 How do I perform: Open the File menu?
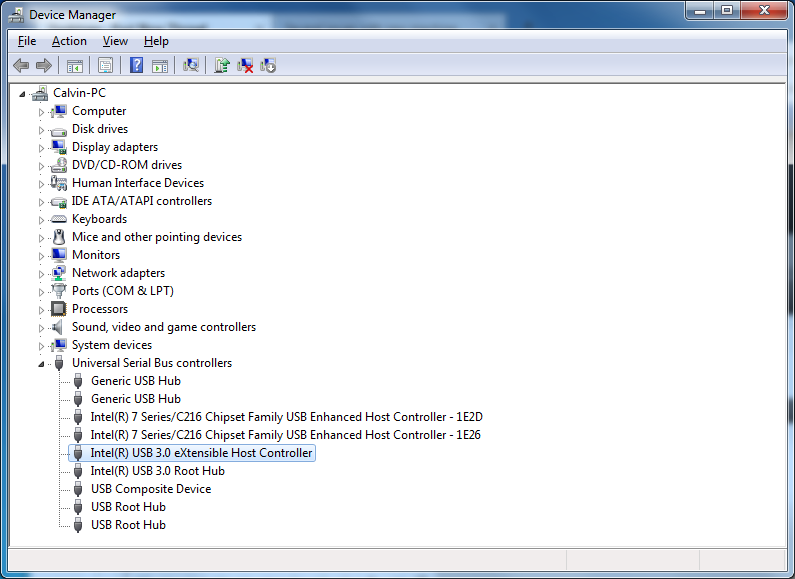27,41
